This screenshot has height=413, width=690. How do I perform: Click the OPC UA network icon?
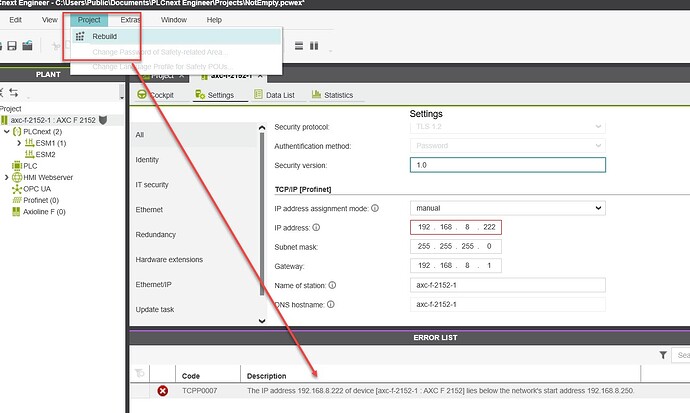(17, 189)
